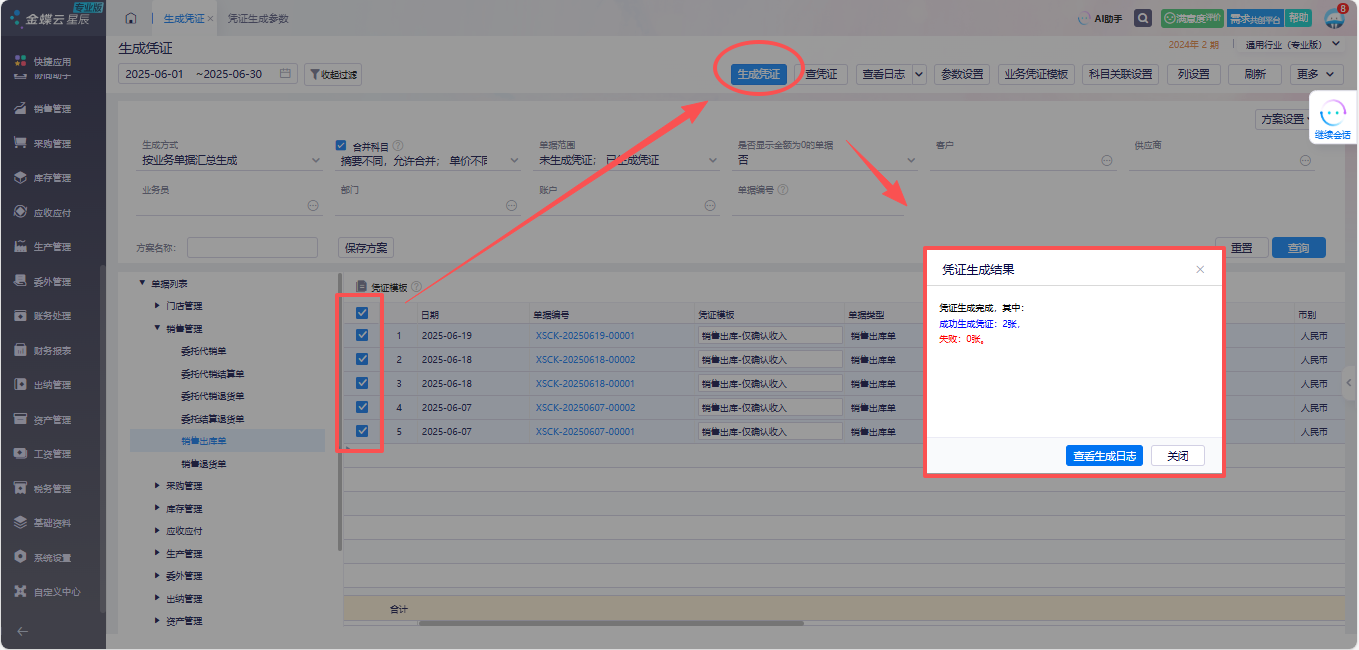Uncheck the select-all header checkbox in table

tap(362, 313)
